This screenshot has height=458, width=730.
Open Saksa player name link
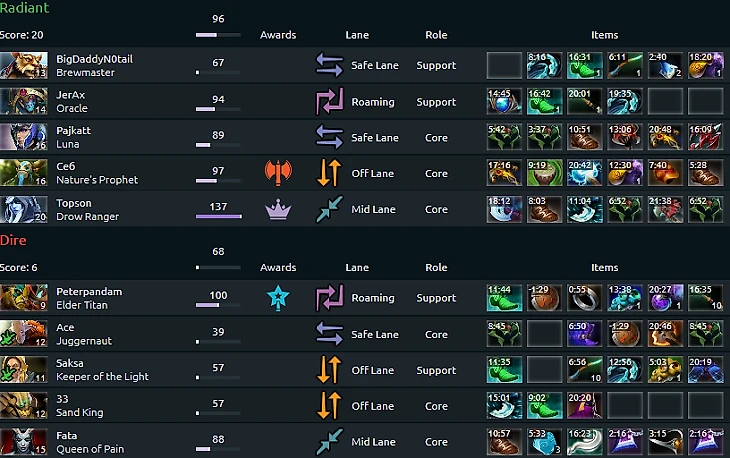(70, 363)
